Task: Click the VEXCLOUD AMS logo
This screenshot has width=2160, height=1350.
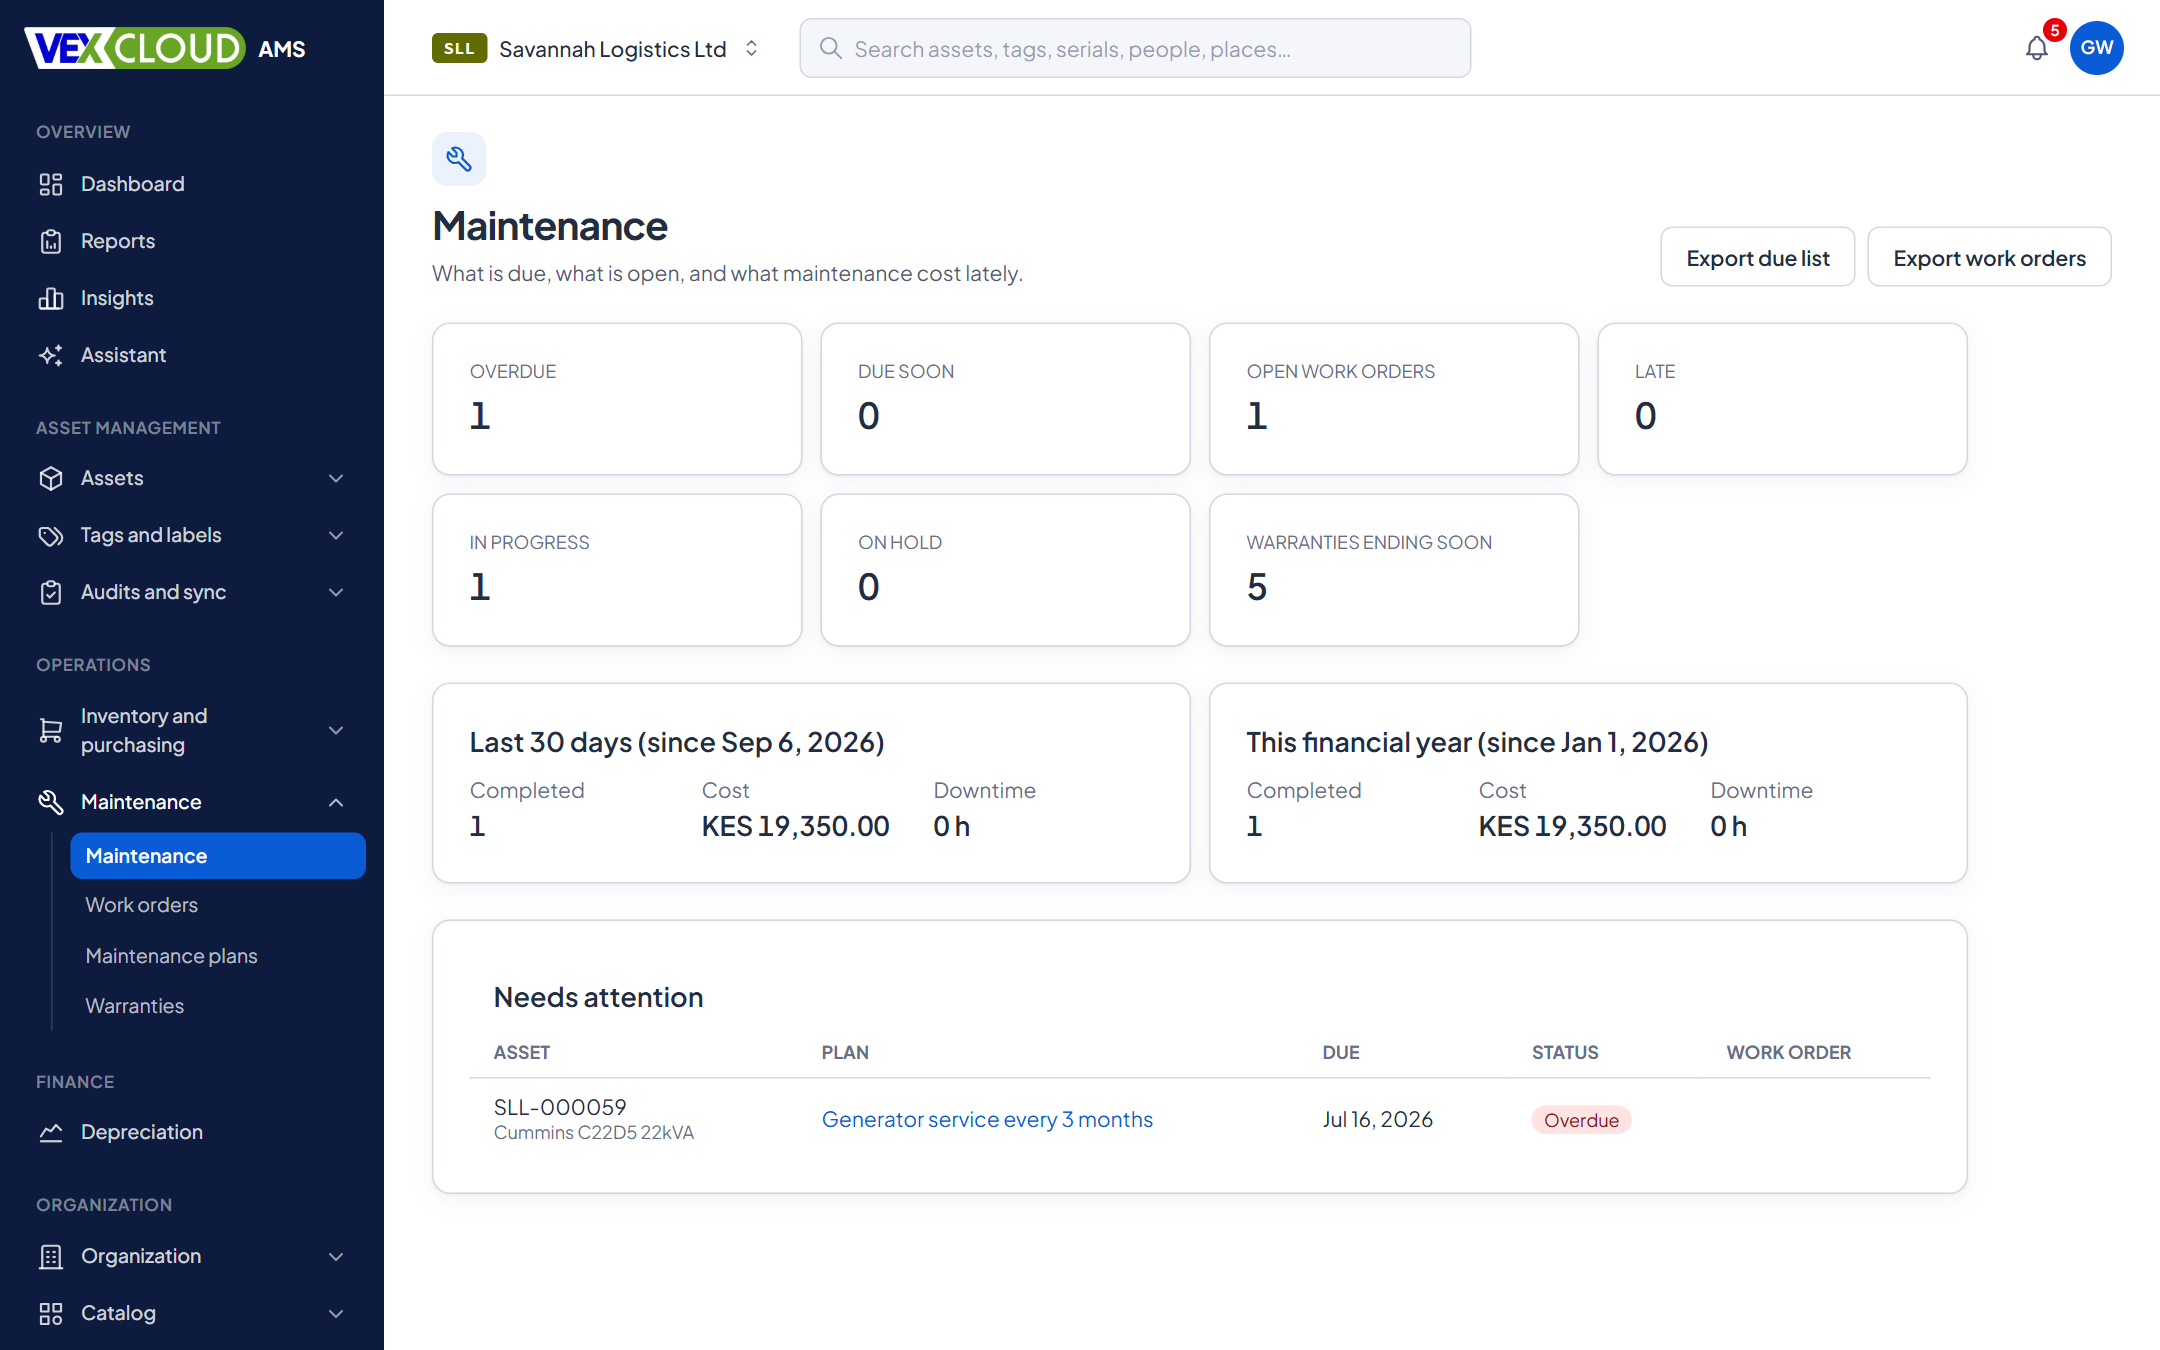Action: click(165, 48)
